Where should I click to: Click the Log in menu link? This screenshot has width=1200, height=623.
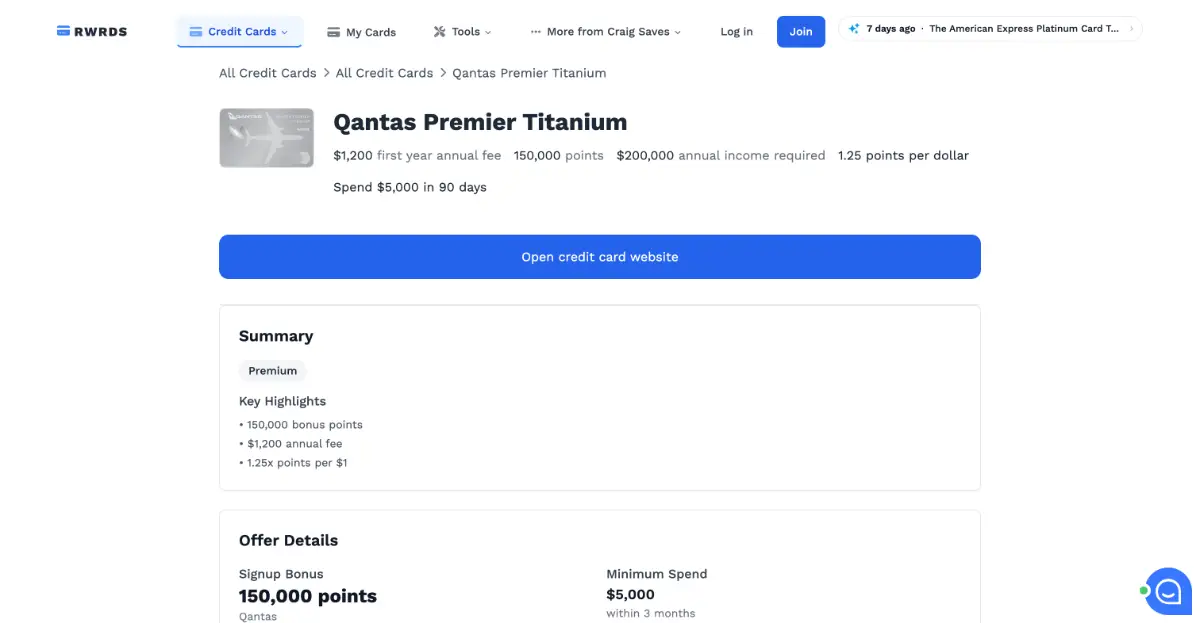(x=736, y=32)
